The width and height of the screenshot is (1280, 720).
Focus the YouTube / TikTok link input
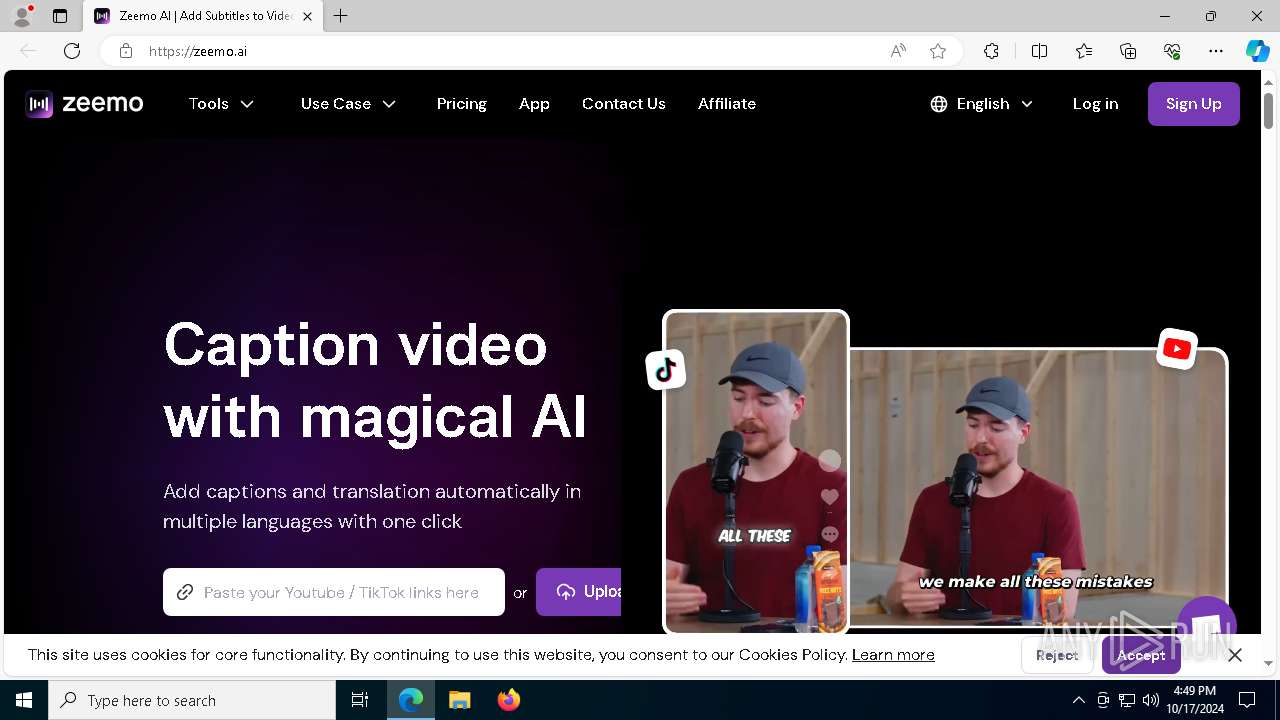pos(334,592)
